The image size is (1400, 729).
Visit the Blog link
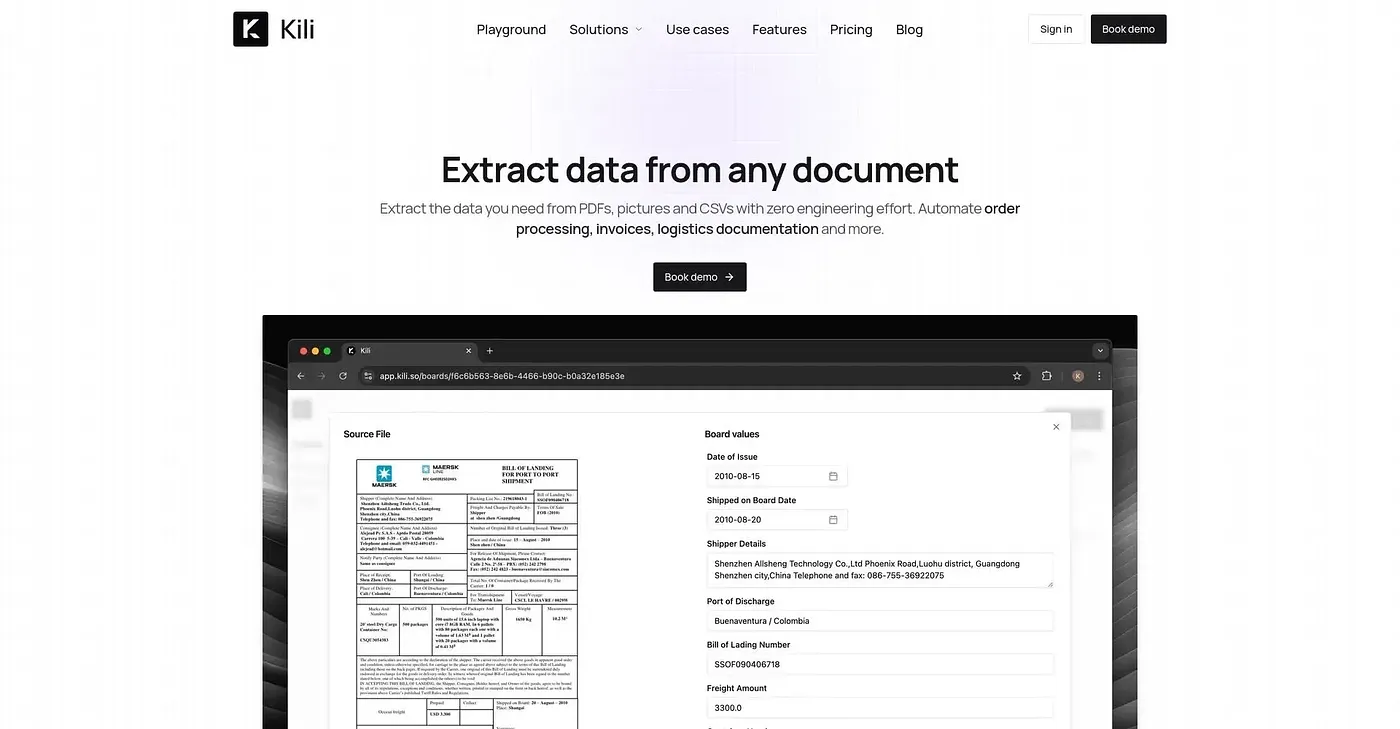(x=909, y=29)
